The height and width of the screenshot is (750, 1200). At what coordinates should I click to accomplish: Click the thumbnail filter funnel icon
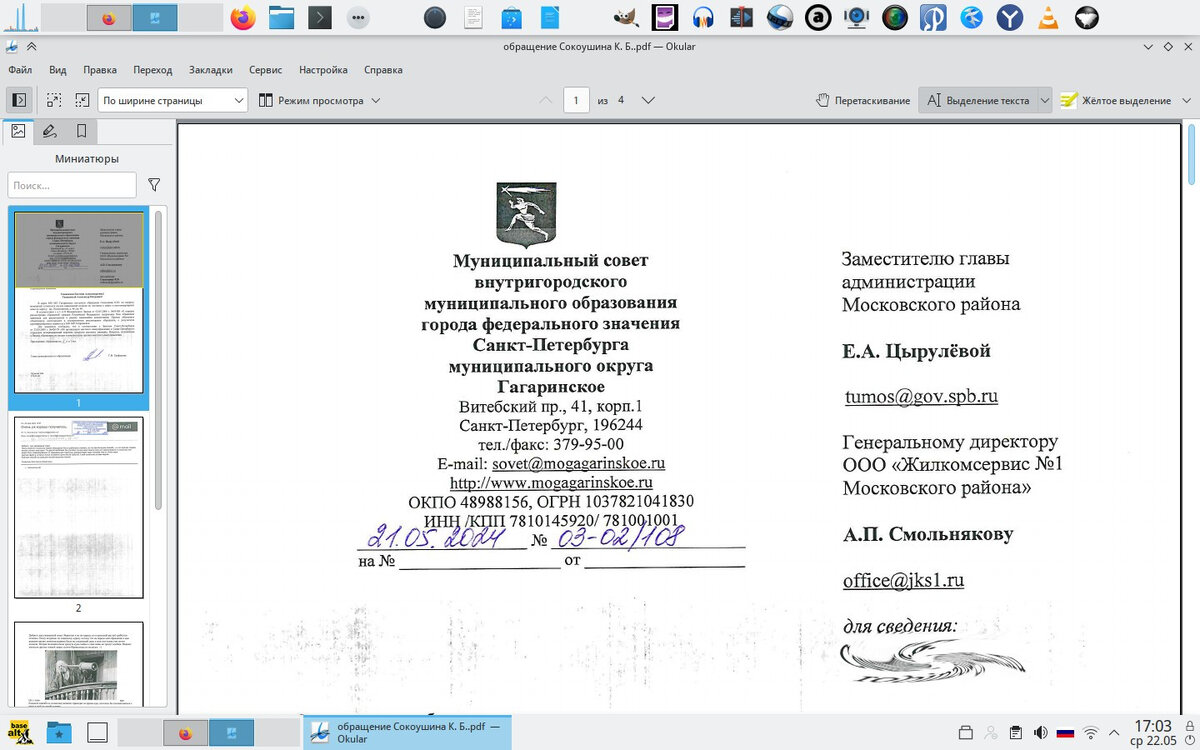(154, 185)
